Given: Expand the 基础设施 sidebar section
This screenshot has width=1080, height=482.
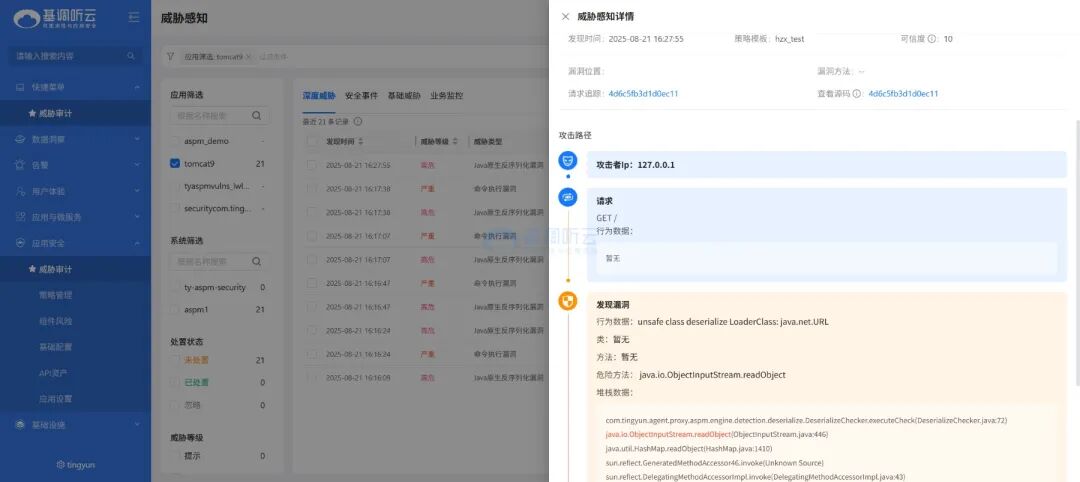Looking at the screenshot, I should tap(75, 425).
